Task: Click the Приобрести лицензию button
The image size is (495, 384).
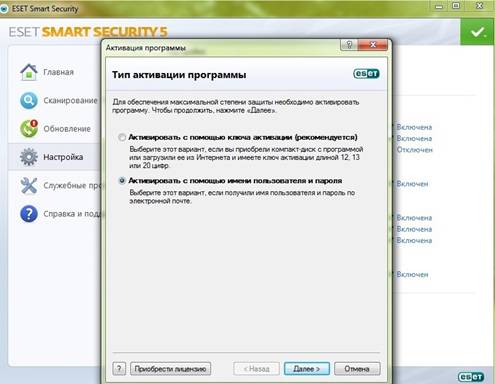Action: click(170, 369)
